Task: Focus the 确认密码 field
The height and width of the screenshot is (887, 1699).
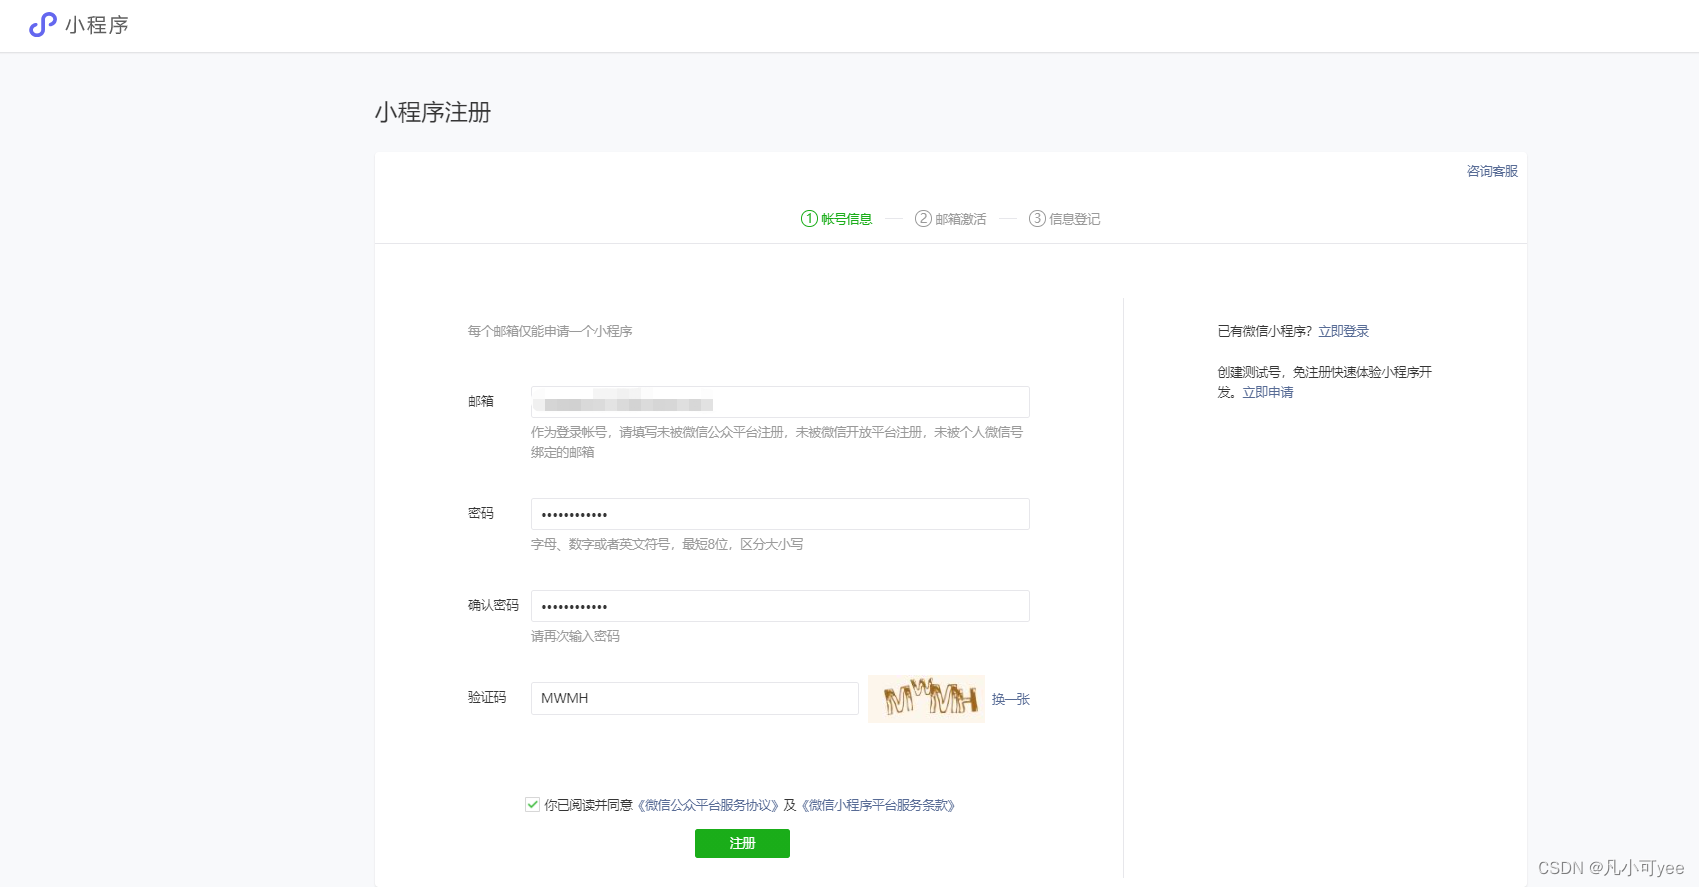Action: tap(780, 606)
